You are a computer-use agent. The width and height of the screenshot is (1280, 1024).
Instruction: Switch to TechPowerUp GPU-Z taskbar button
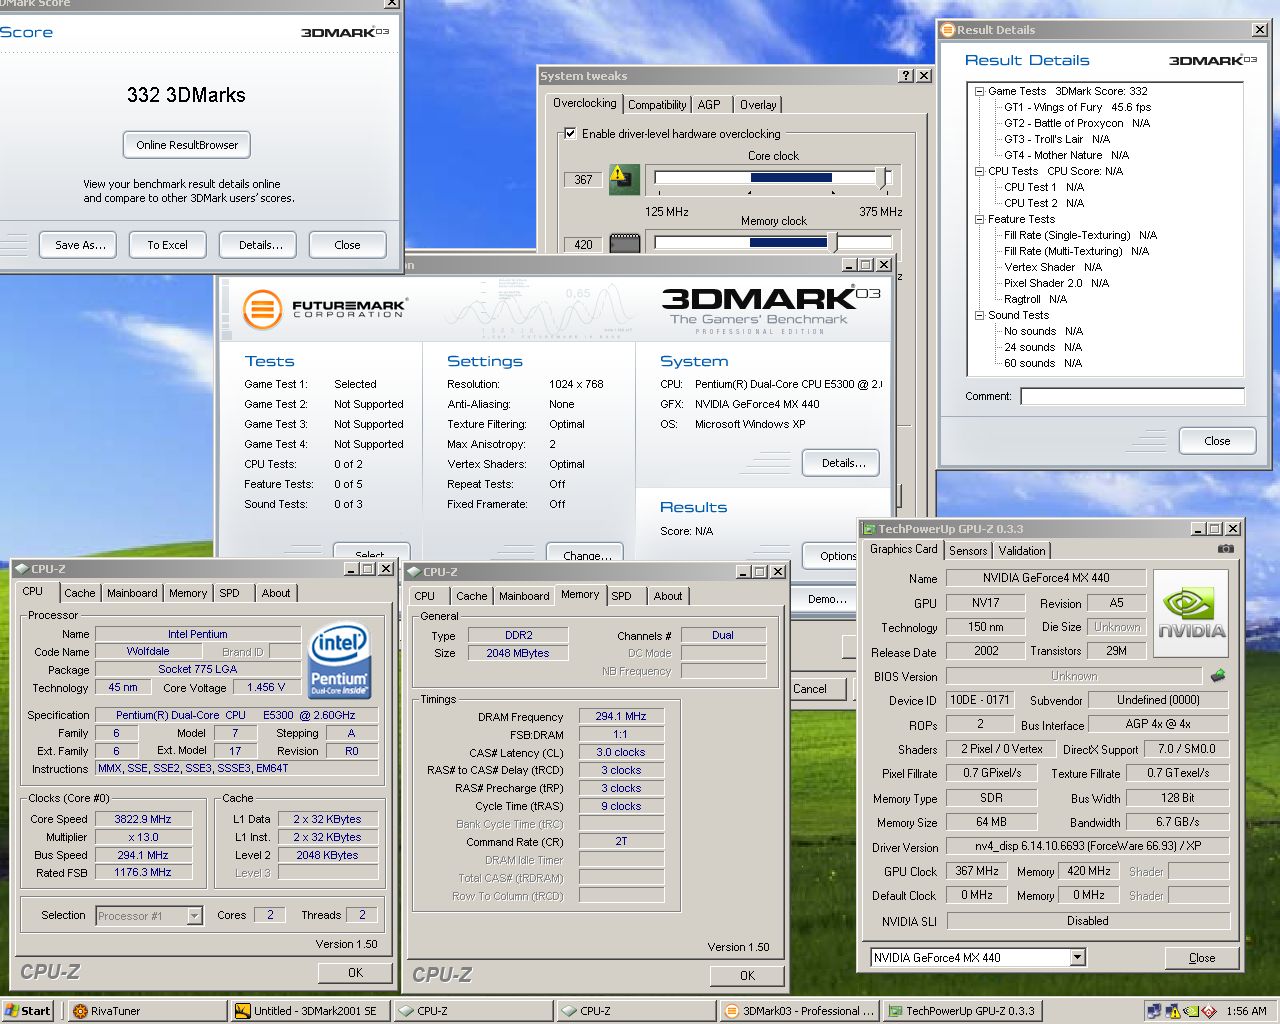pos(962,1011)
